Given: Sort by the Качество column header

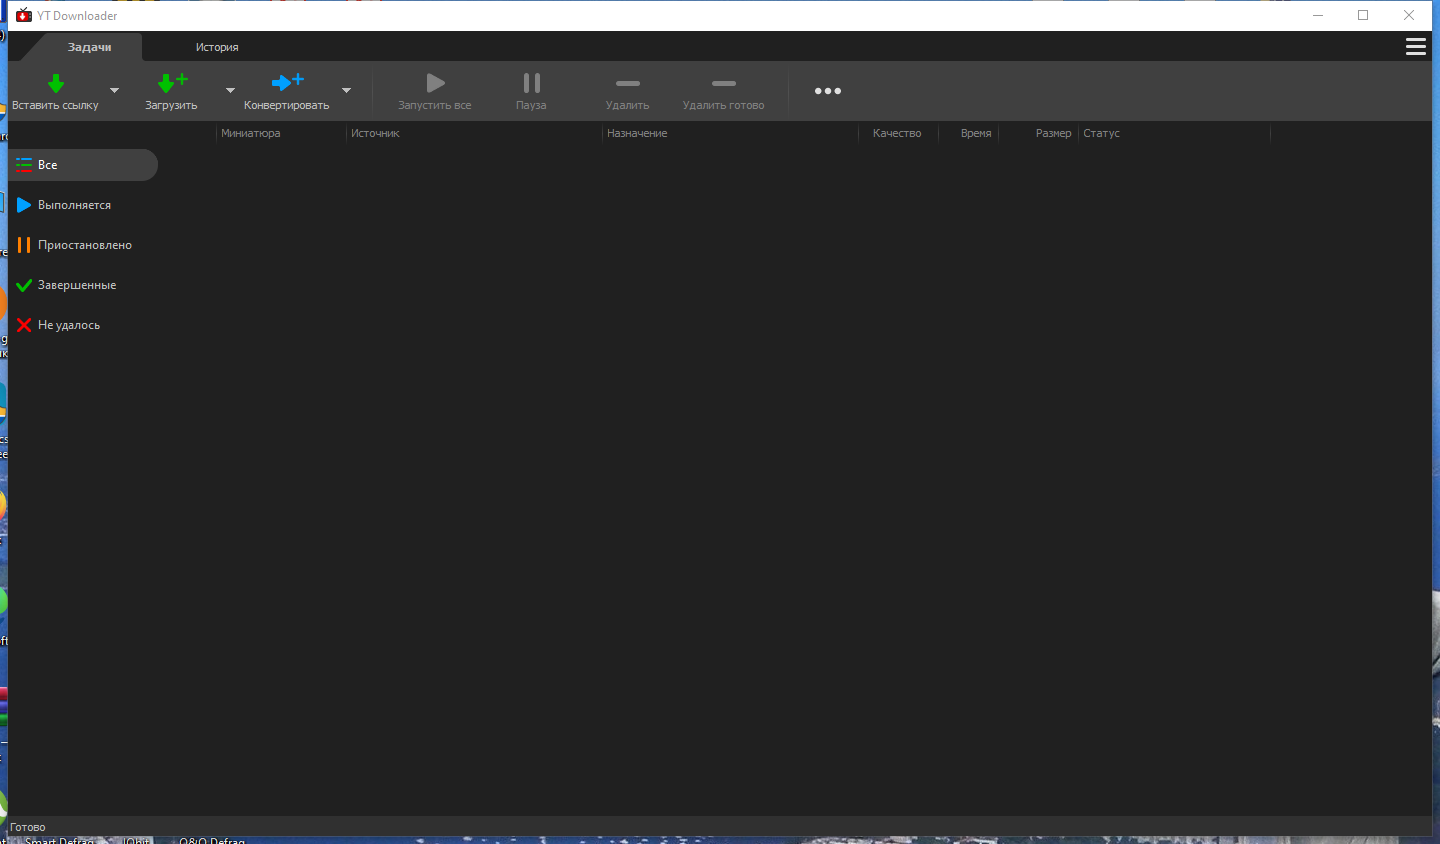Looking at the screenshot, I should point(898,133).
